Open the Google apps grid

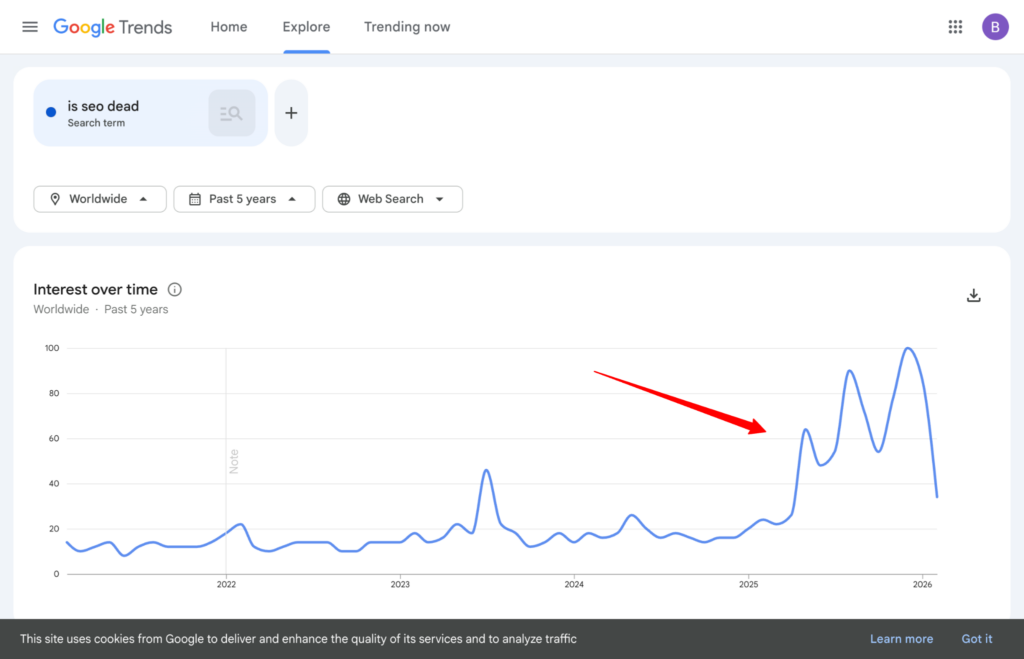click(955, 27)
